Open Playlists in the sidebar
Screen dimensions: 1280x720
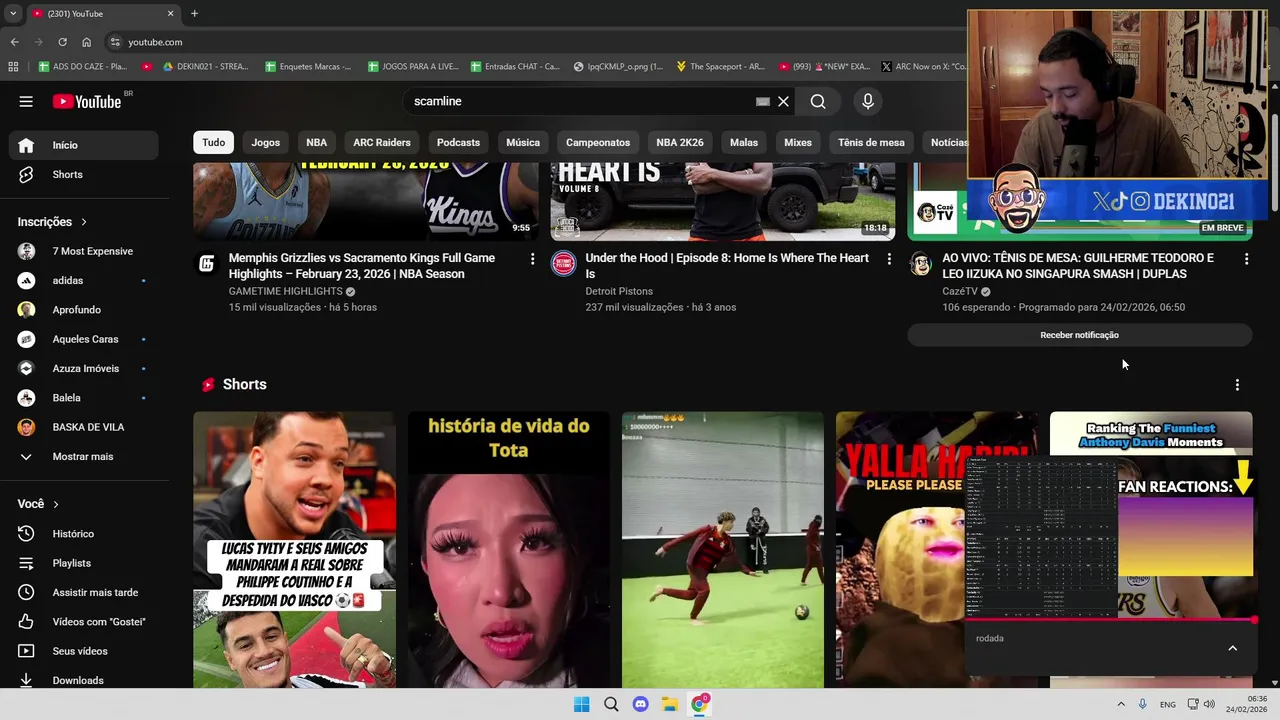click(x=84, y=563)
